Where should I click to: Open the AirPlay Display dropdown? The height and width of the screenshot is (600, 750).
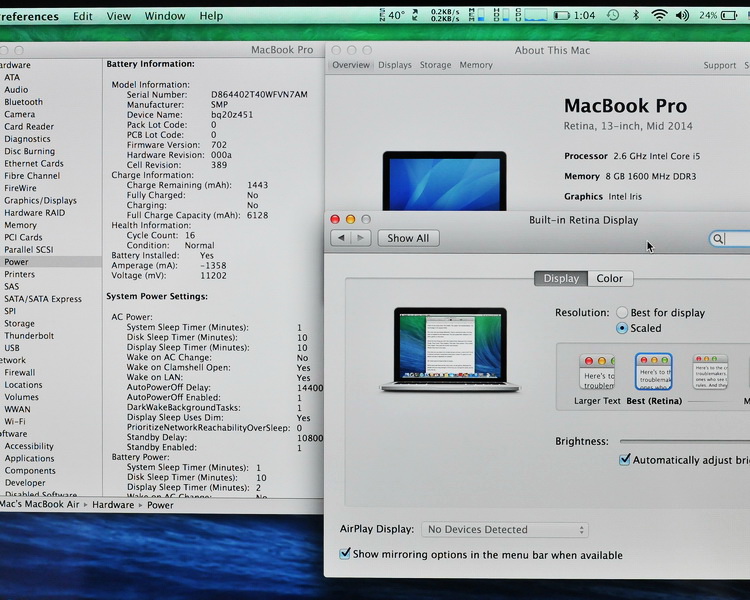point(505,530)
